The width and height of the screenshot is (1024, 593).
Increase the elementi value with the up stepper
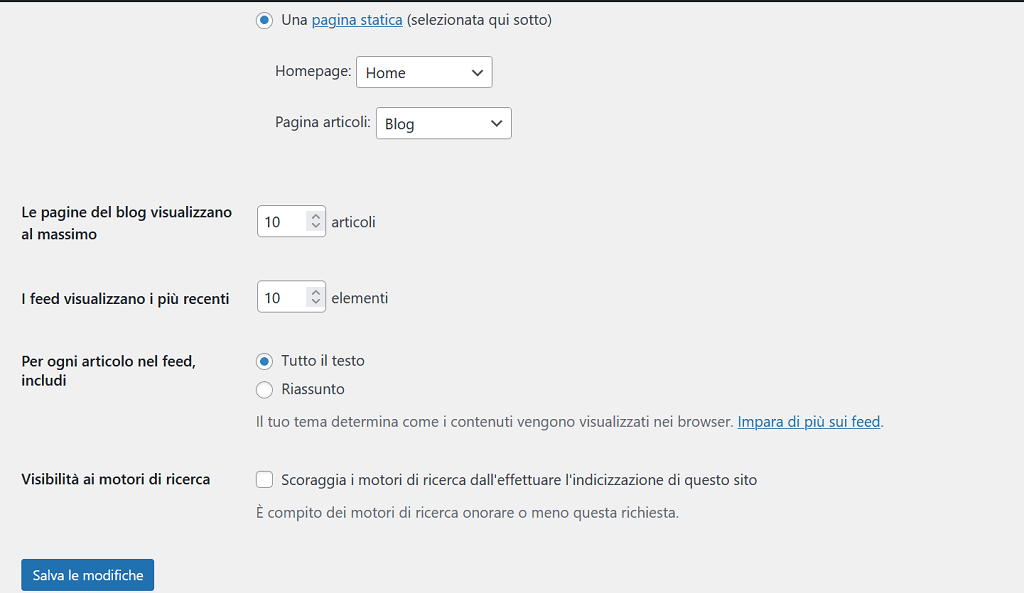click(x=312, y=291)
